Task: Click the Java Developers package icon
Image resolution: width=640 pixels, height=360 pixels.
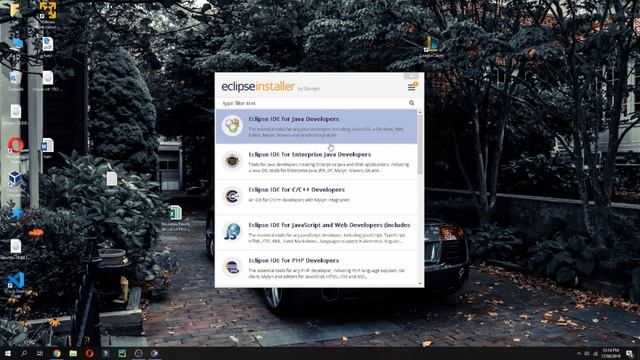Action: pyautogui.click(x=232, y=125)
